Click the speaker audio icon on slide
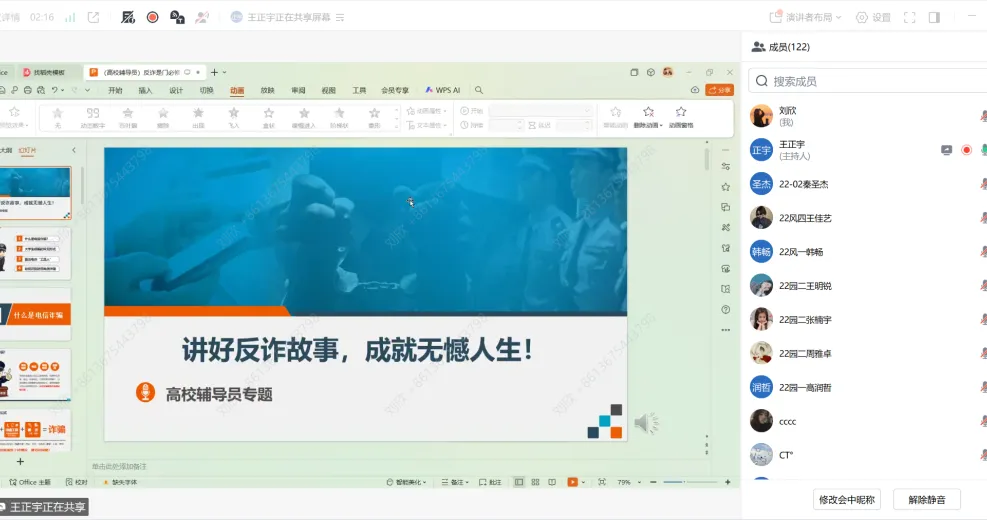Image resolution: width=987 pixels, height=520 pixels. [x=646, y=423]
